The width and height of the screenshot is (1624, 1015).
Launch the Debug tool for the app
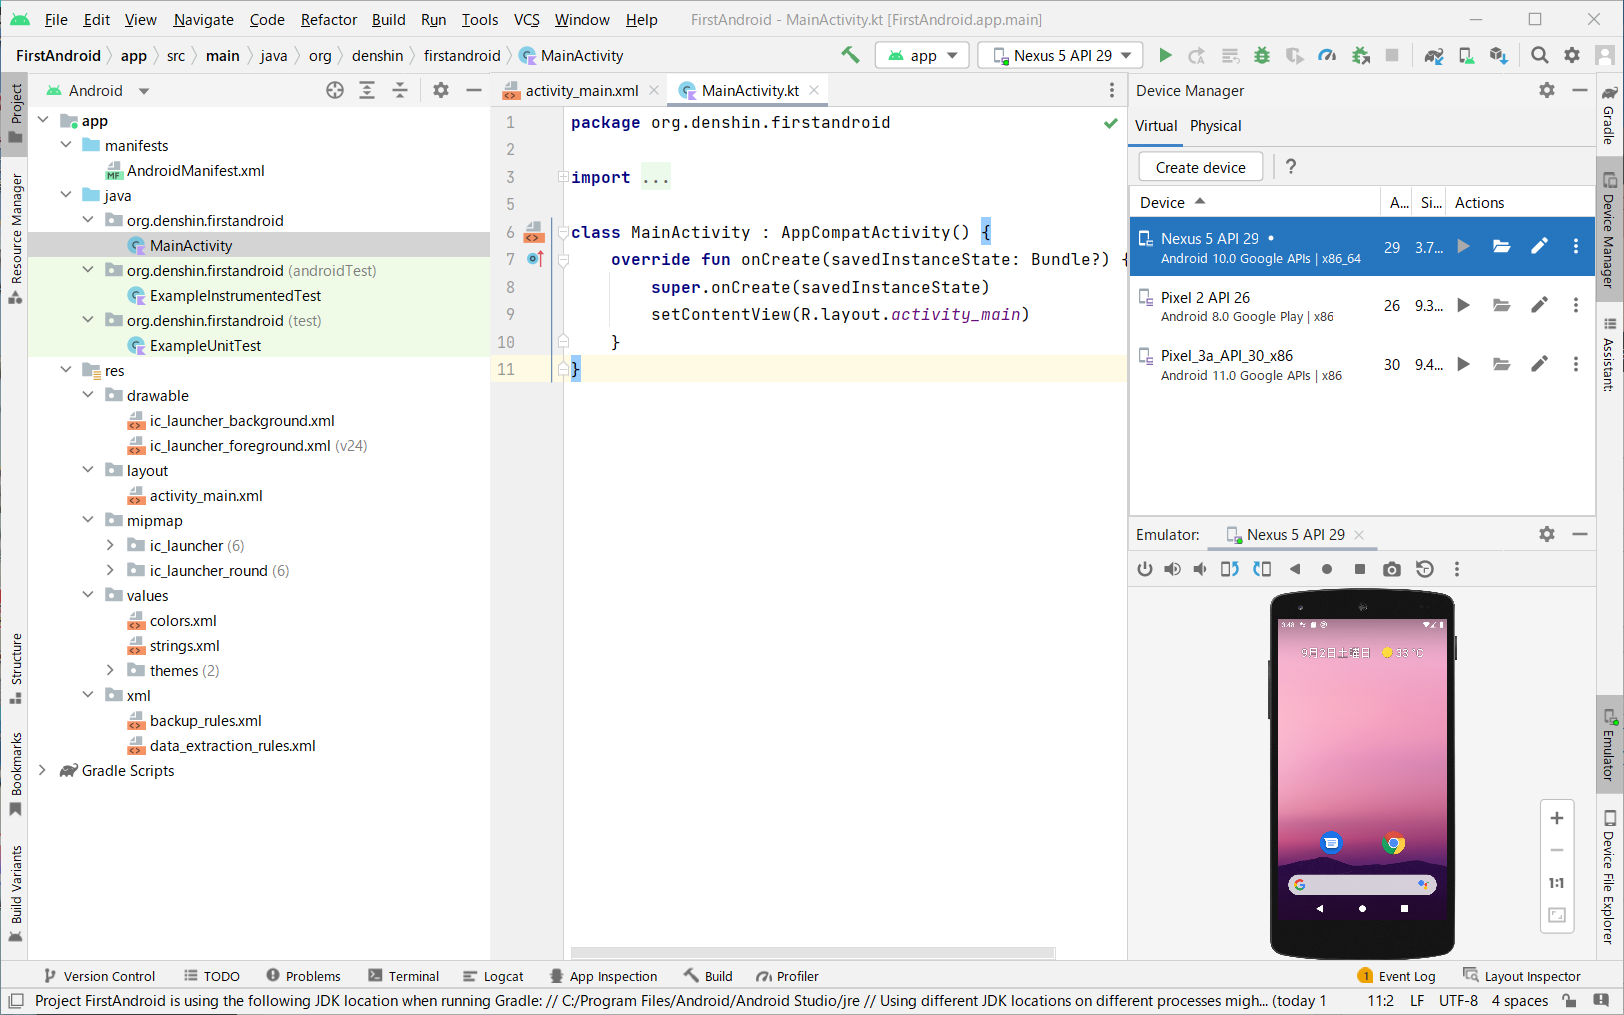[1262, 55]
